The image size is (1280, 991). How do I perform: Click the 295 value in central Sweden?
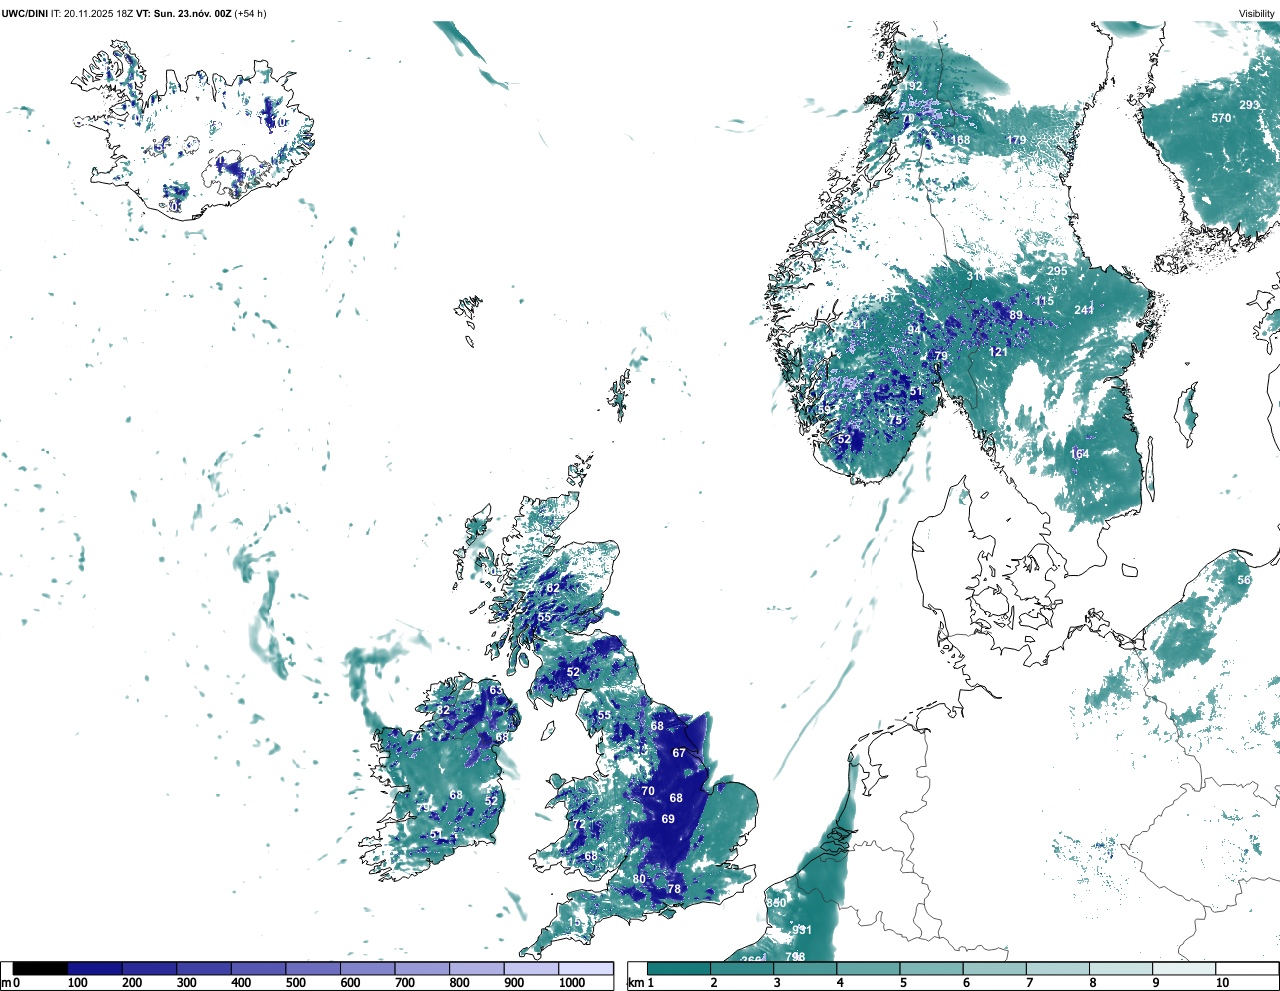click(x=1057, y=271)
